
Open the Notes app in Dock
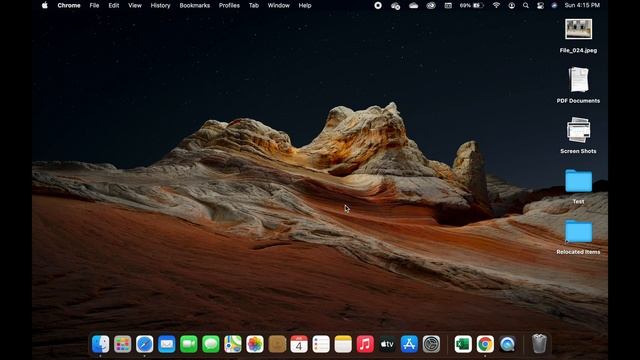pyautogui.click(x=343, y=344)
